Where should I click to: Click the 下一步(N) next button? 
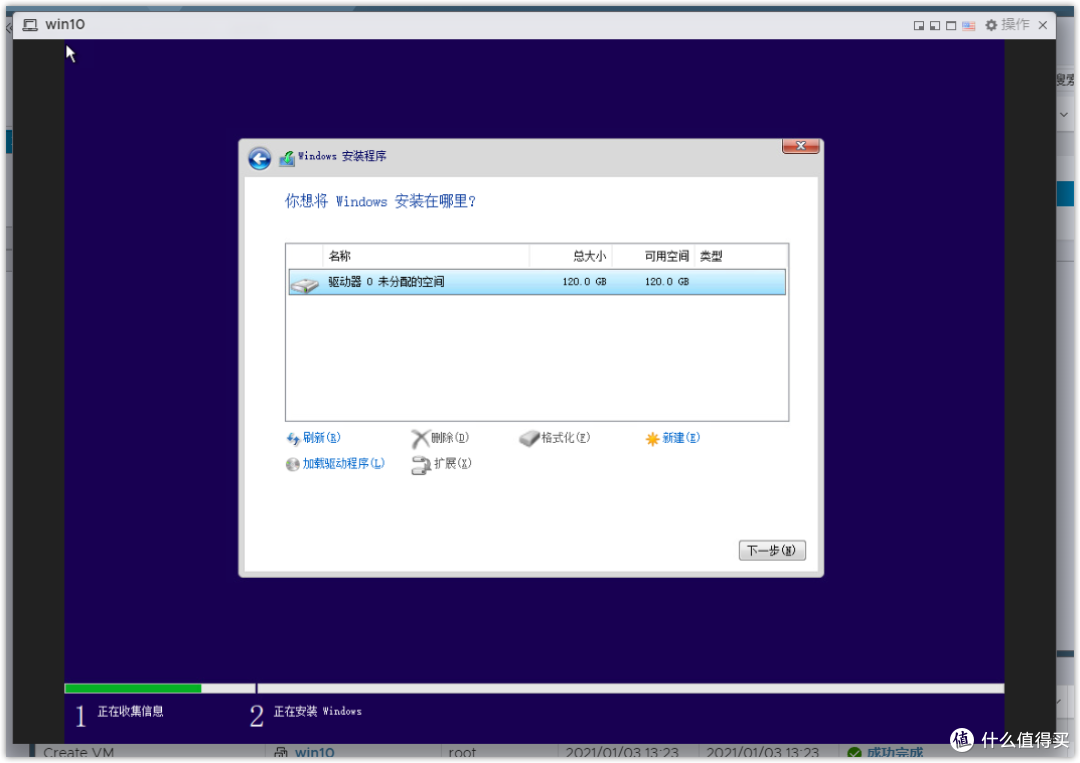772,550
